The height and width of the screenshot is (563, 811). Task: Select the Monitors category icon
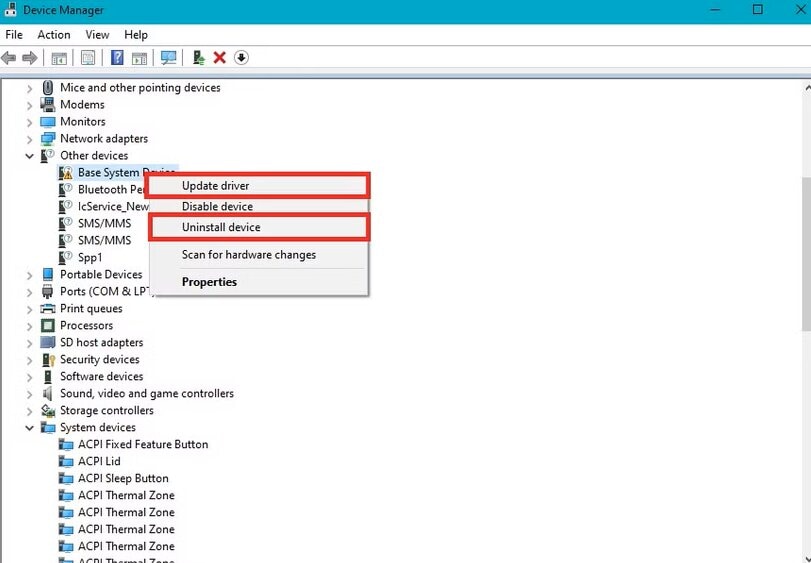pyautogui.click(x=48, y=122)
